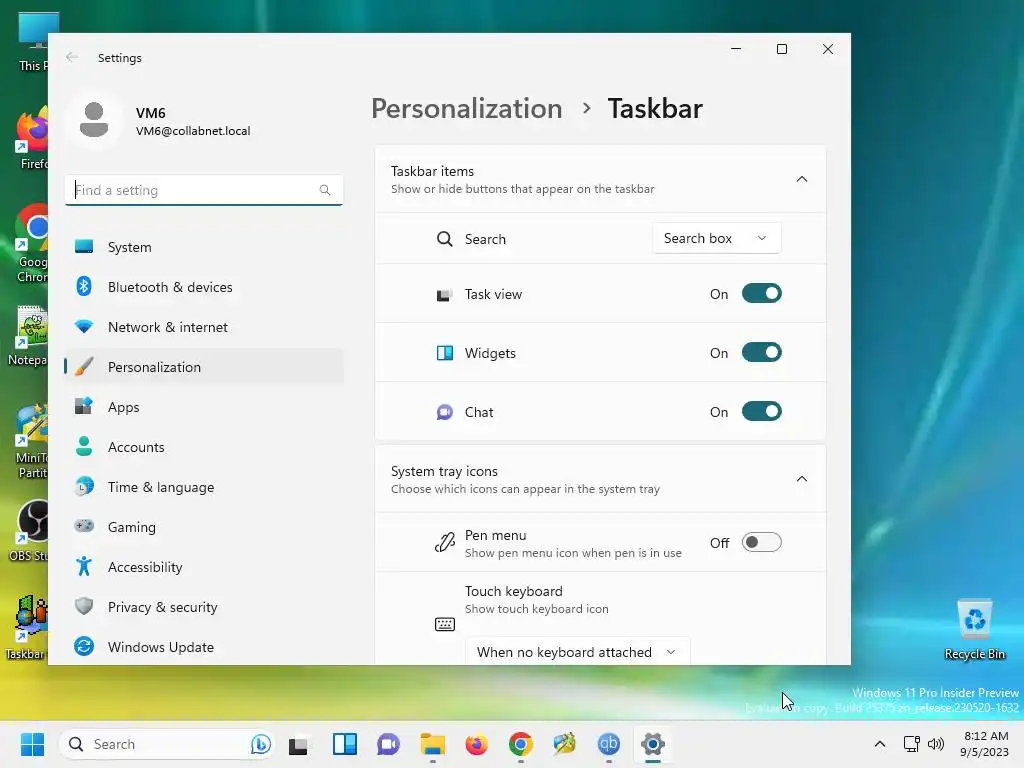
Task: Open the clock showing 8:12 AM
Action: click(x=985, y=744)
